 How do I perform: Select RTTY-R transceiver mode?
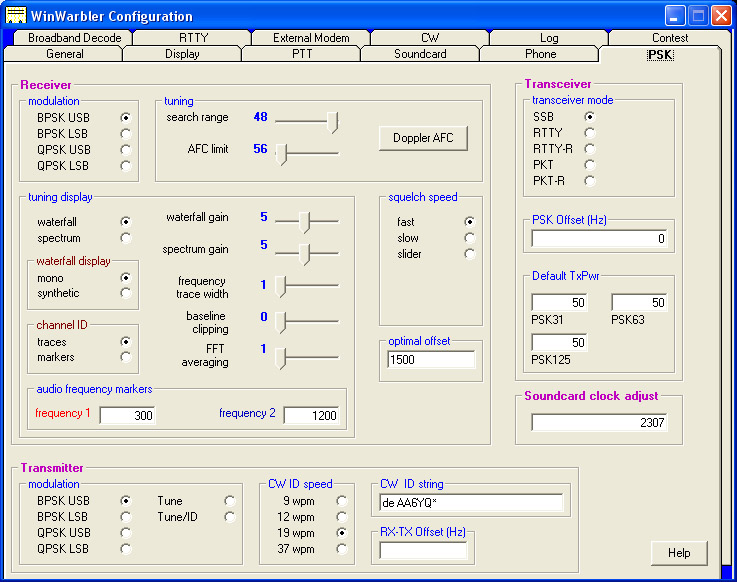coord(589,149)
